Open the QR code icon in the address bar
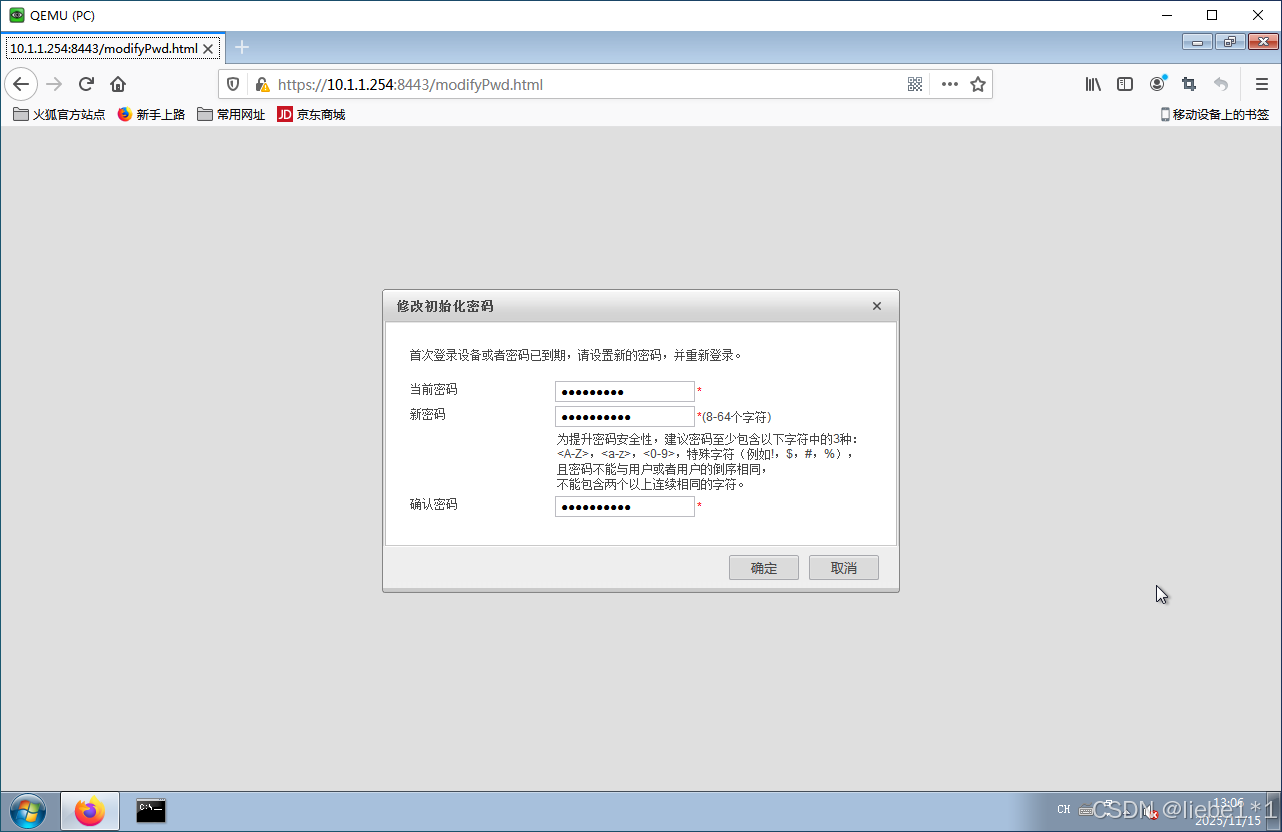The height and width of the screenshot is (832, 1282). (915, 85)
